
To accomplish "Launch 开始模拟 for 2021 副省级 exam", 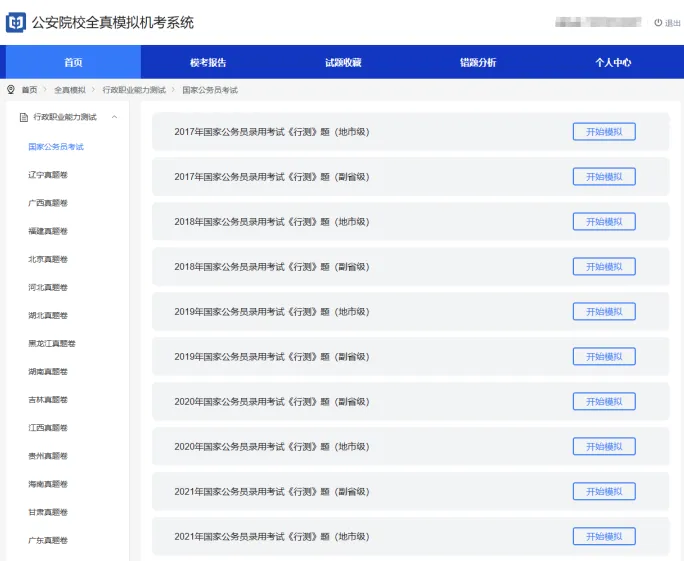I will point(604,491).
